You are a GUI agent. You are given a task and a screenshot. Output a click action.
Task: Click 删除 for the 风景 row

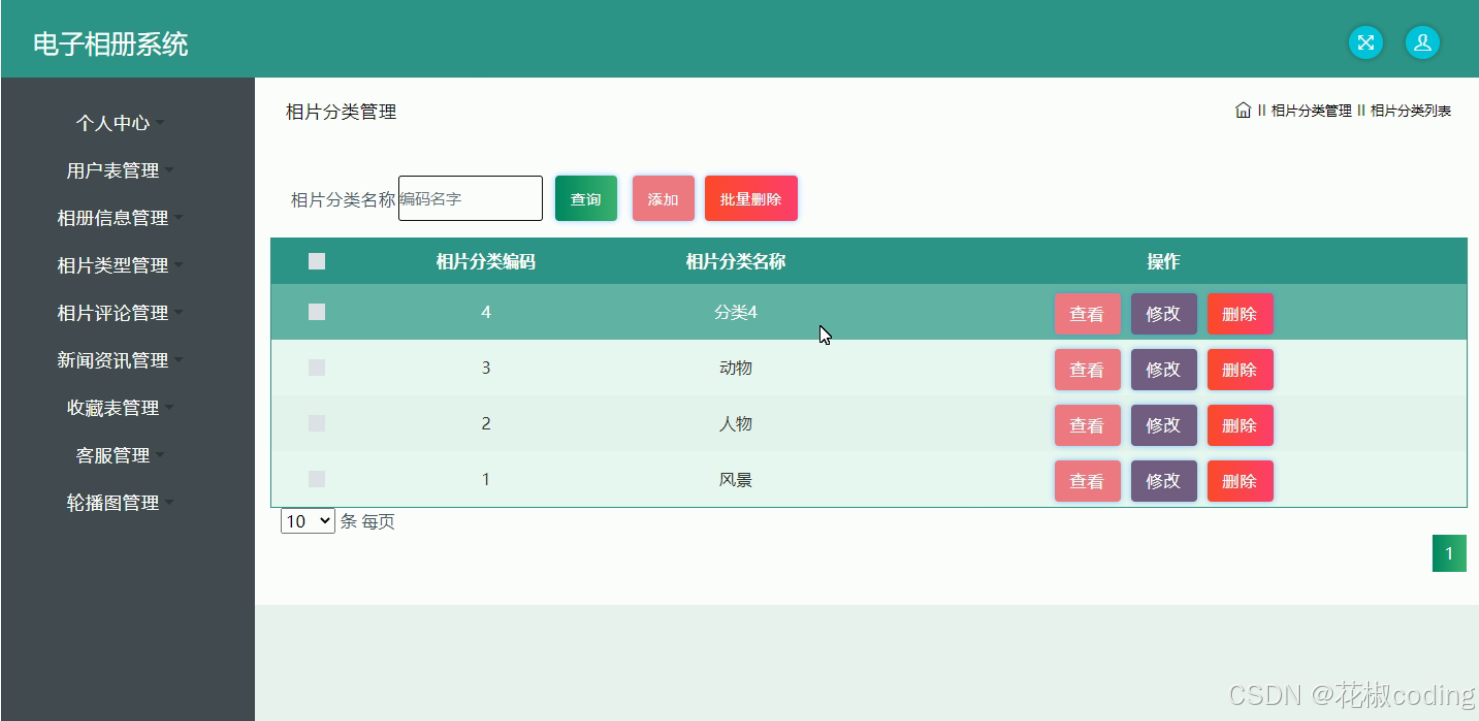pos(1240,481)
